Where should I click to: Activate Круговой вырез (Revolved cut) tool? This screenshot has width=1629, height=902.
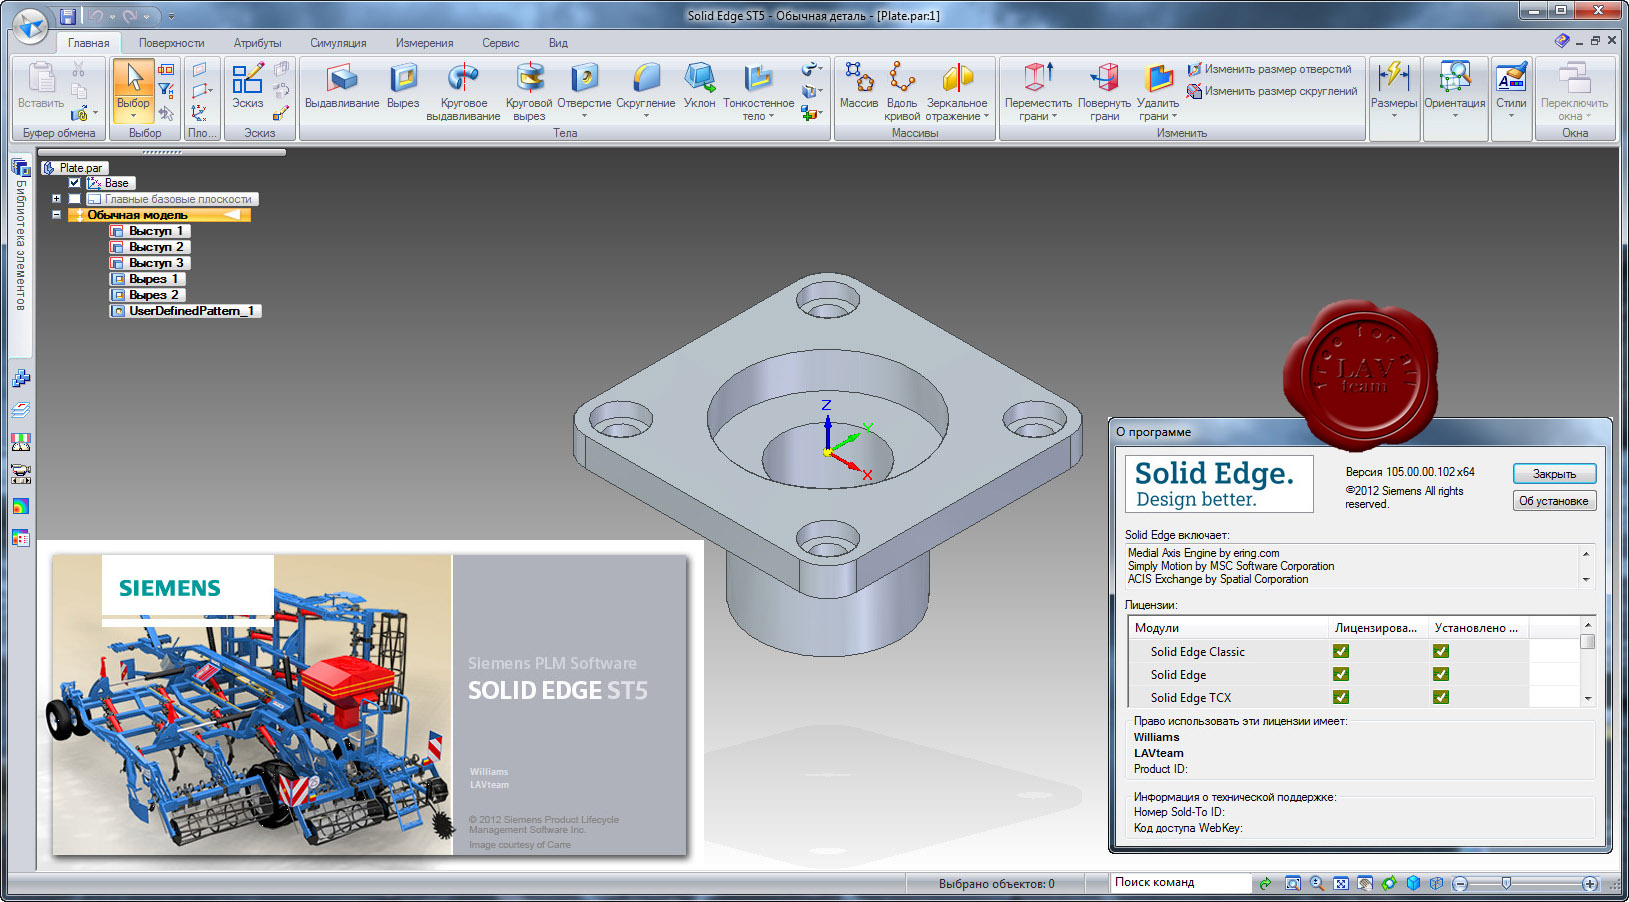tap(529, 92)
